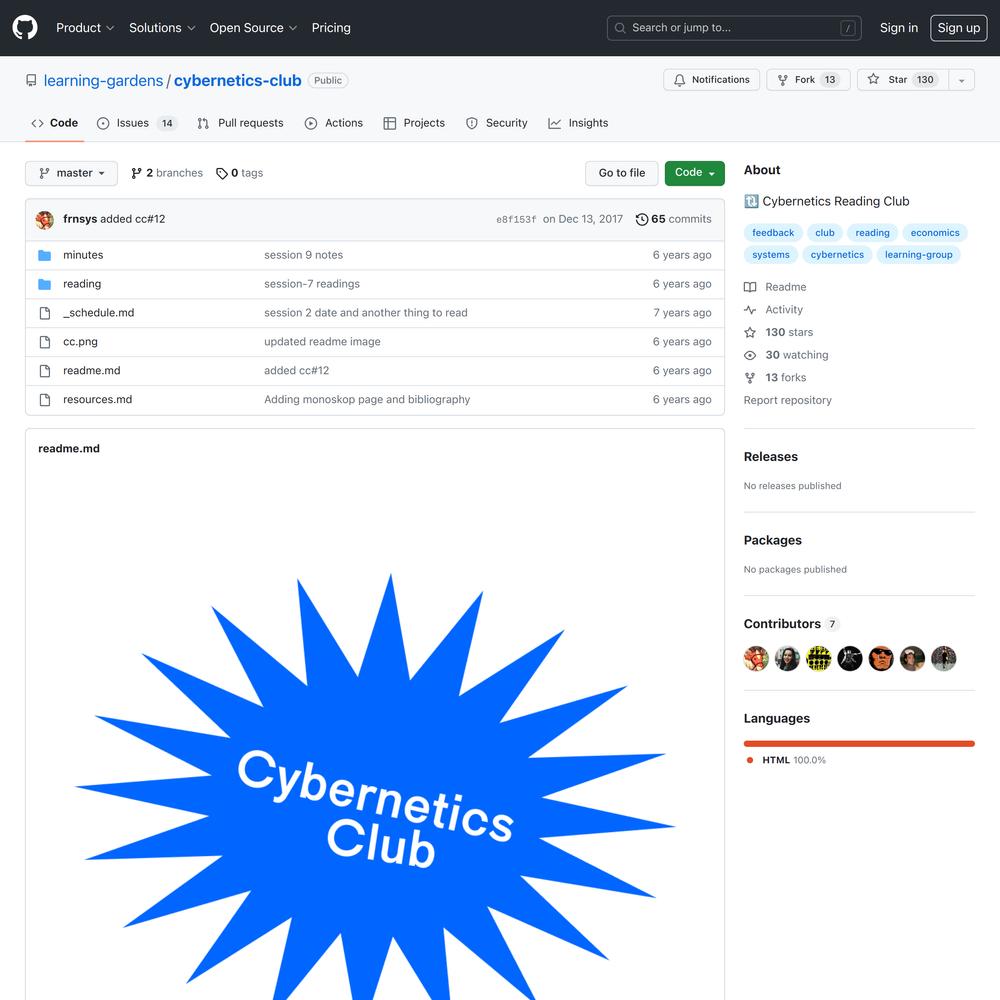Open the Readme link in About
The height and width of the screenshot is (1000, 1000).
(x=776, y=287)
